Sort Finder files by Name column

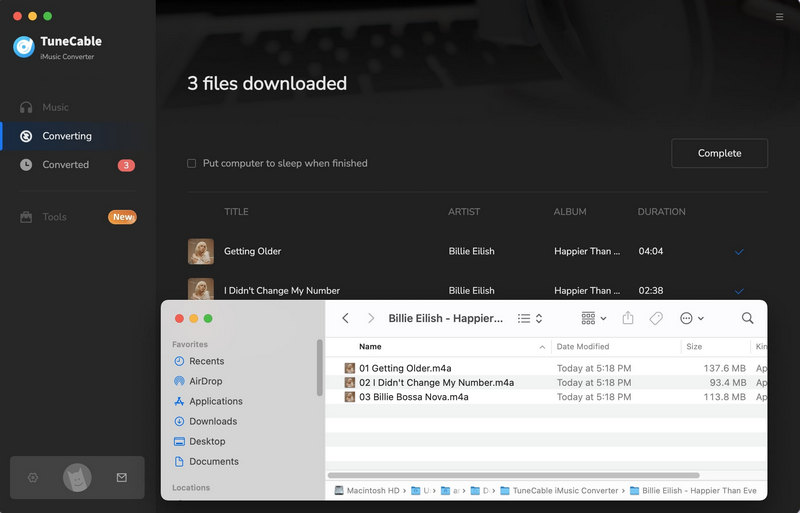point(370,347)
